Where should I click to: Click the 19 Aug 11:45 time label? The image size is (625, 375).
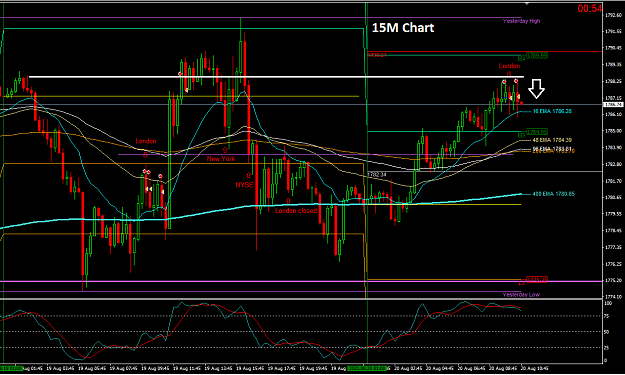click(x=187, y=369)
